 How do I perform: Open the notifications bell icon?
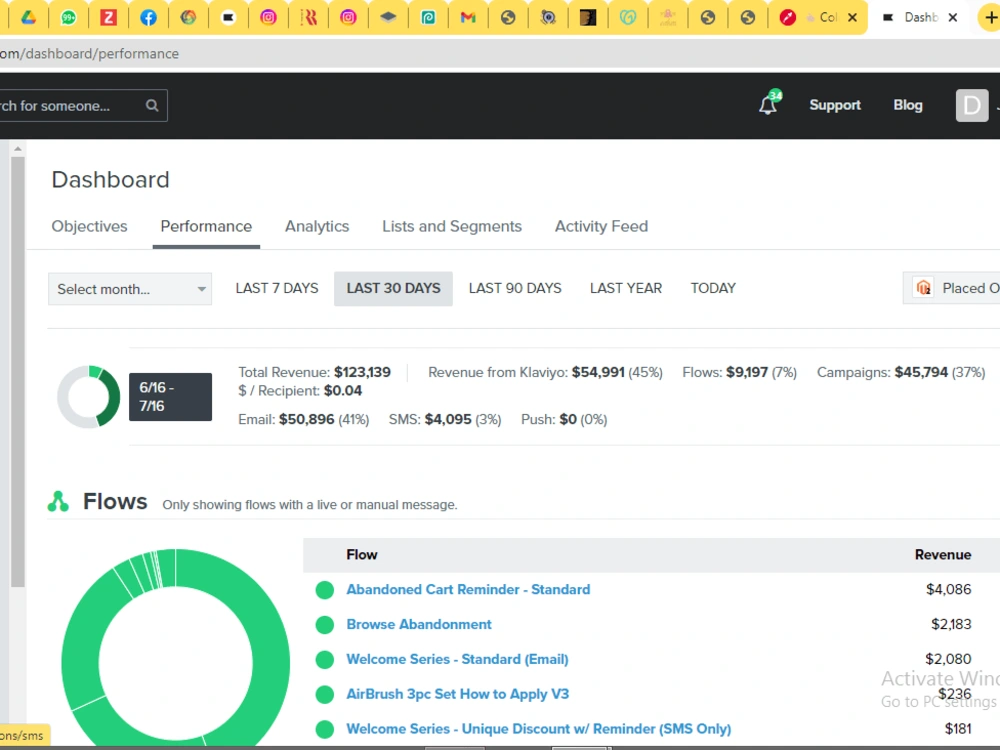[768, 104]
